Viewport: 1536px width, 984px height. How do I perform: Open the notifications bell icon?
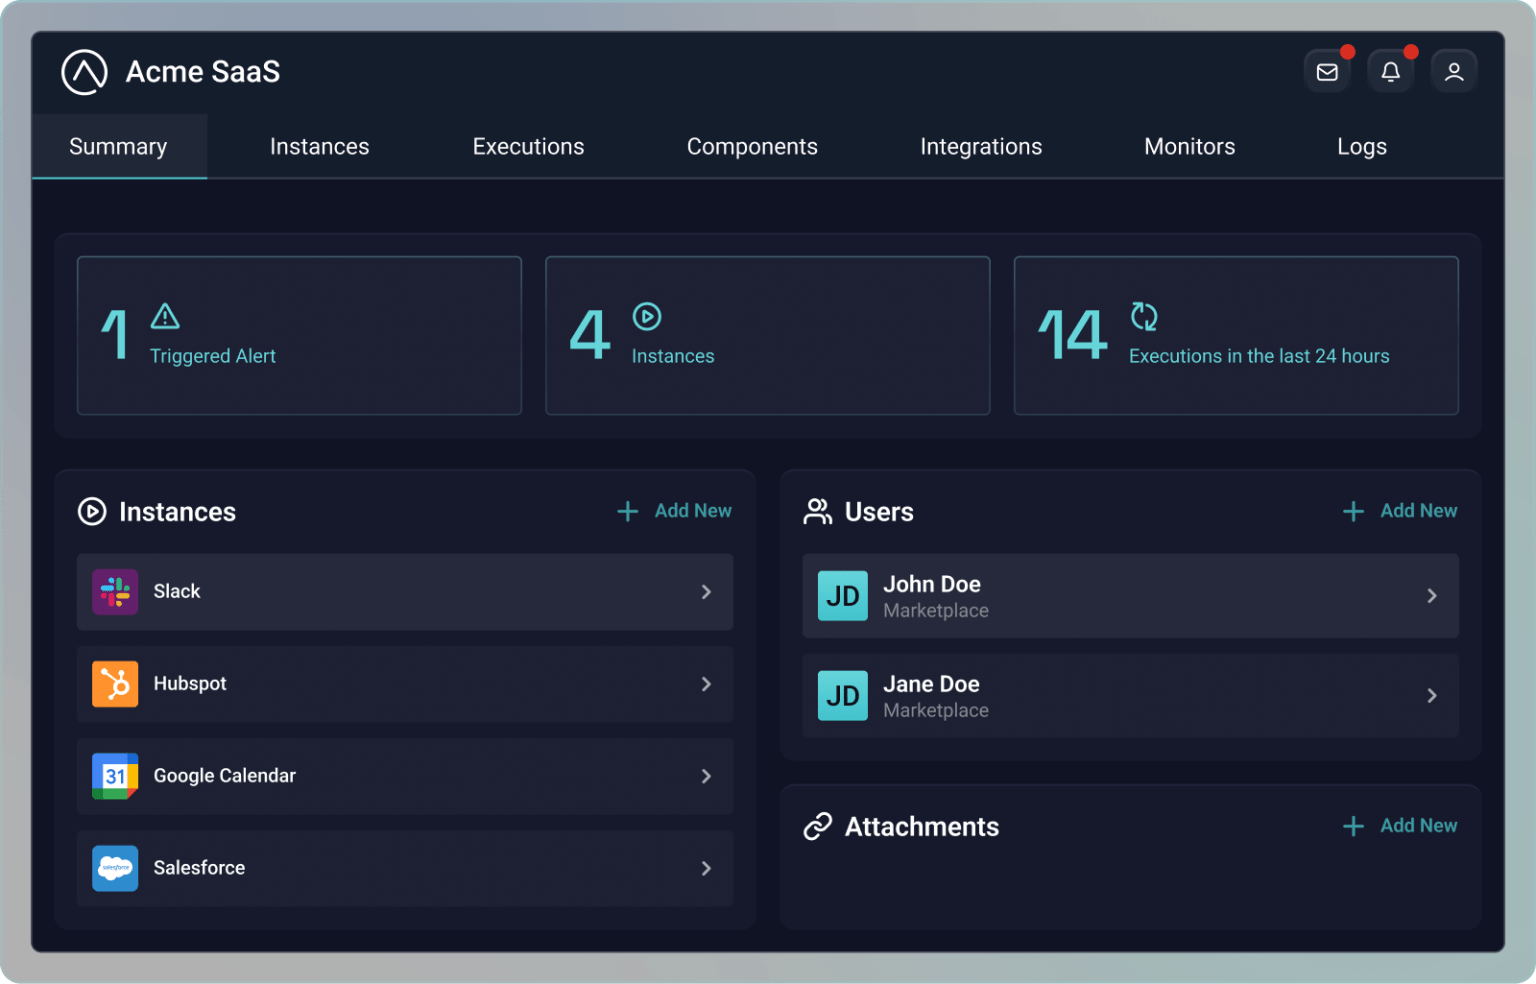point(1390,72)
